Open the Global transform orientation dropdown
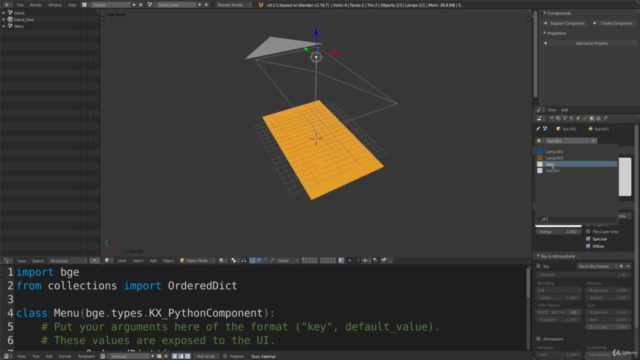This screenshot has width=640, height=360. pyautogui.click(x=287, y=260)
